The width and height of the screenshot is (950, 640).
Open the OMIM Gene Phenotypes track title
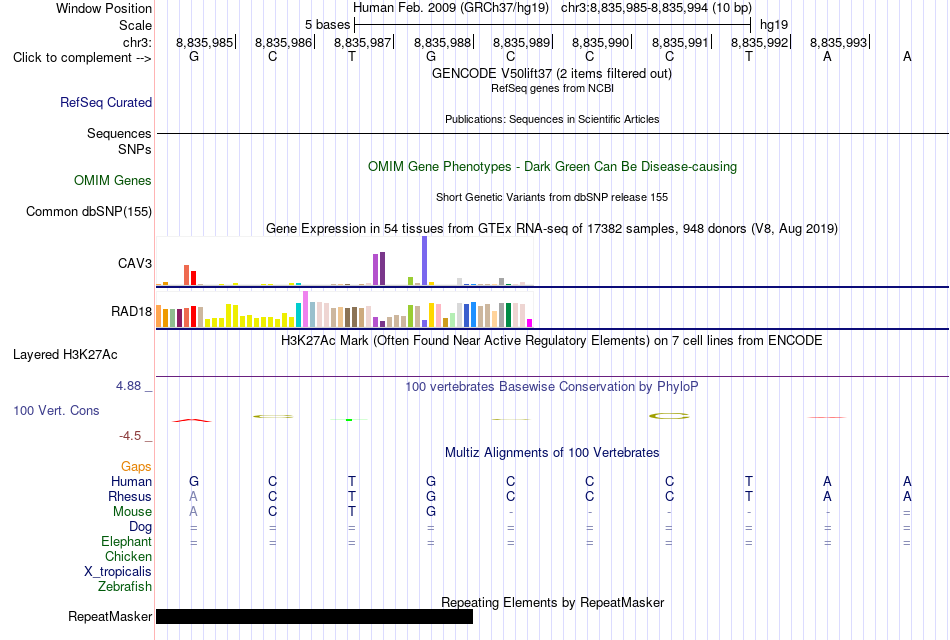(x=552, y=167)
